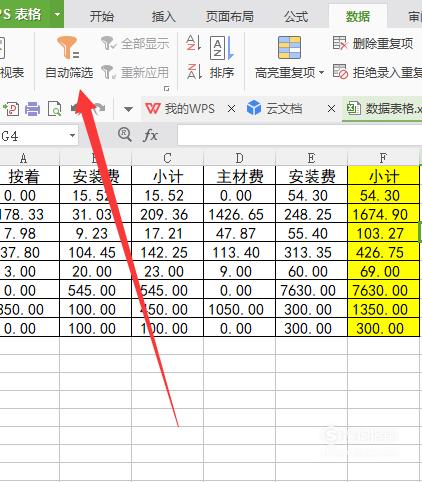Click cell containing 209.36
Viewport: 422px width, 482px height.
(167, 214)
